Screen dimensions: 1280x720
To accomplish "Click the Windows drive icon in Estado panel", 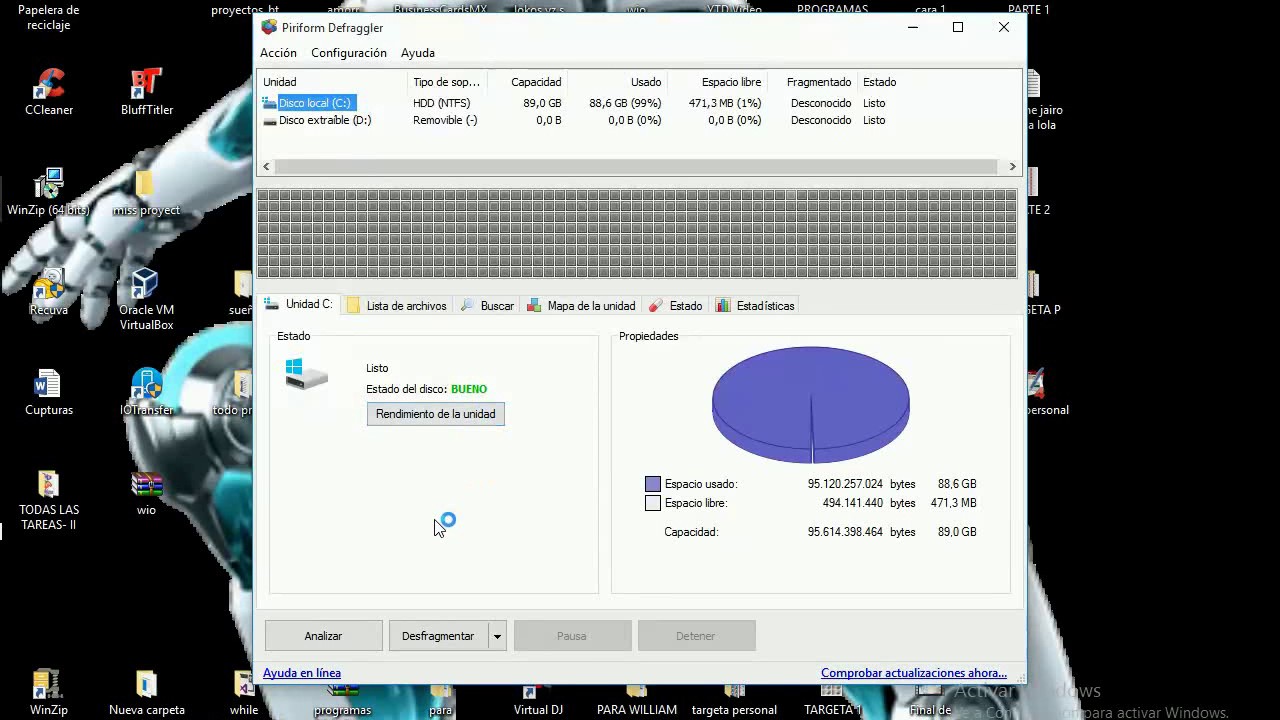I will [306, 374].
